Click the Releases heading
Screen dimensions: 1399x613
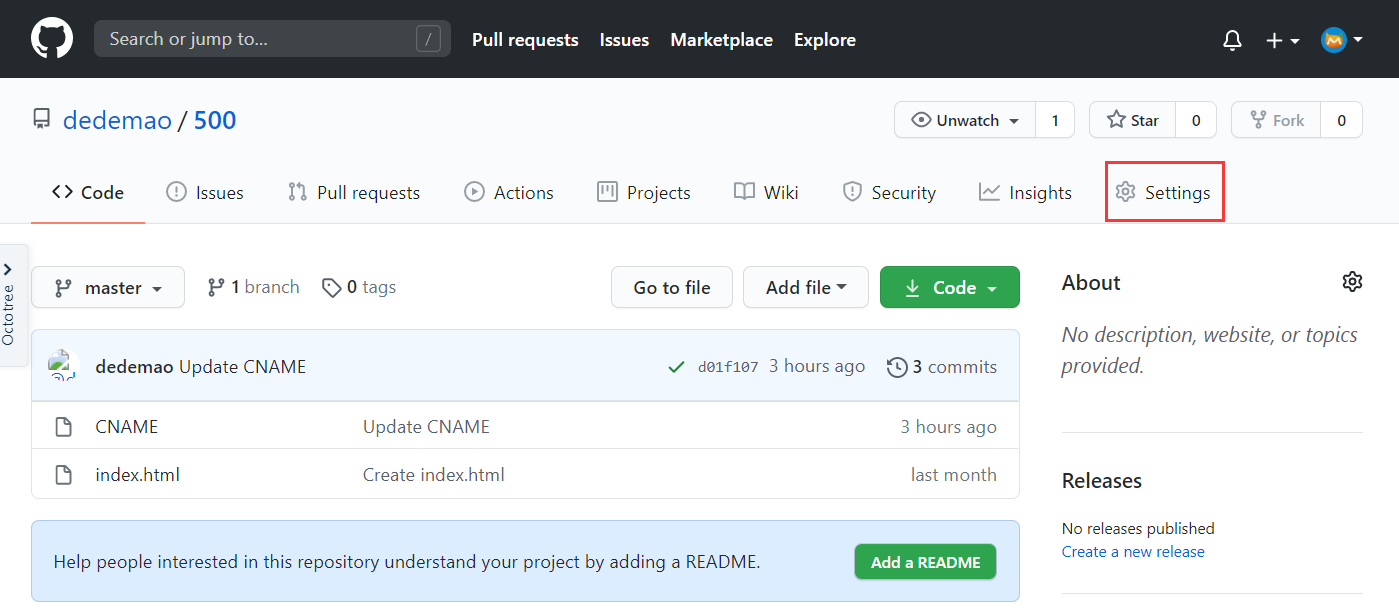click(x=1102, y=481)
